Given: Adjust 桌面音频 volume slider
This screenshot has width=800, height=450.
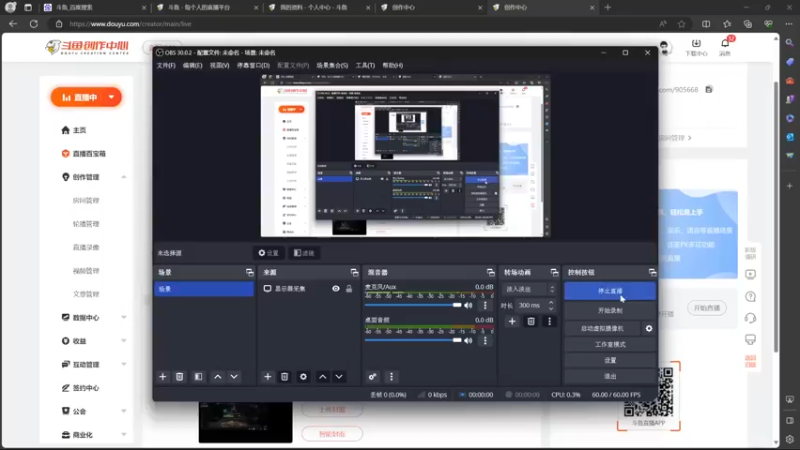Looking at the screenshot, I should [x=413, y=340].
